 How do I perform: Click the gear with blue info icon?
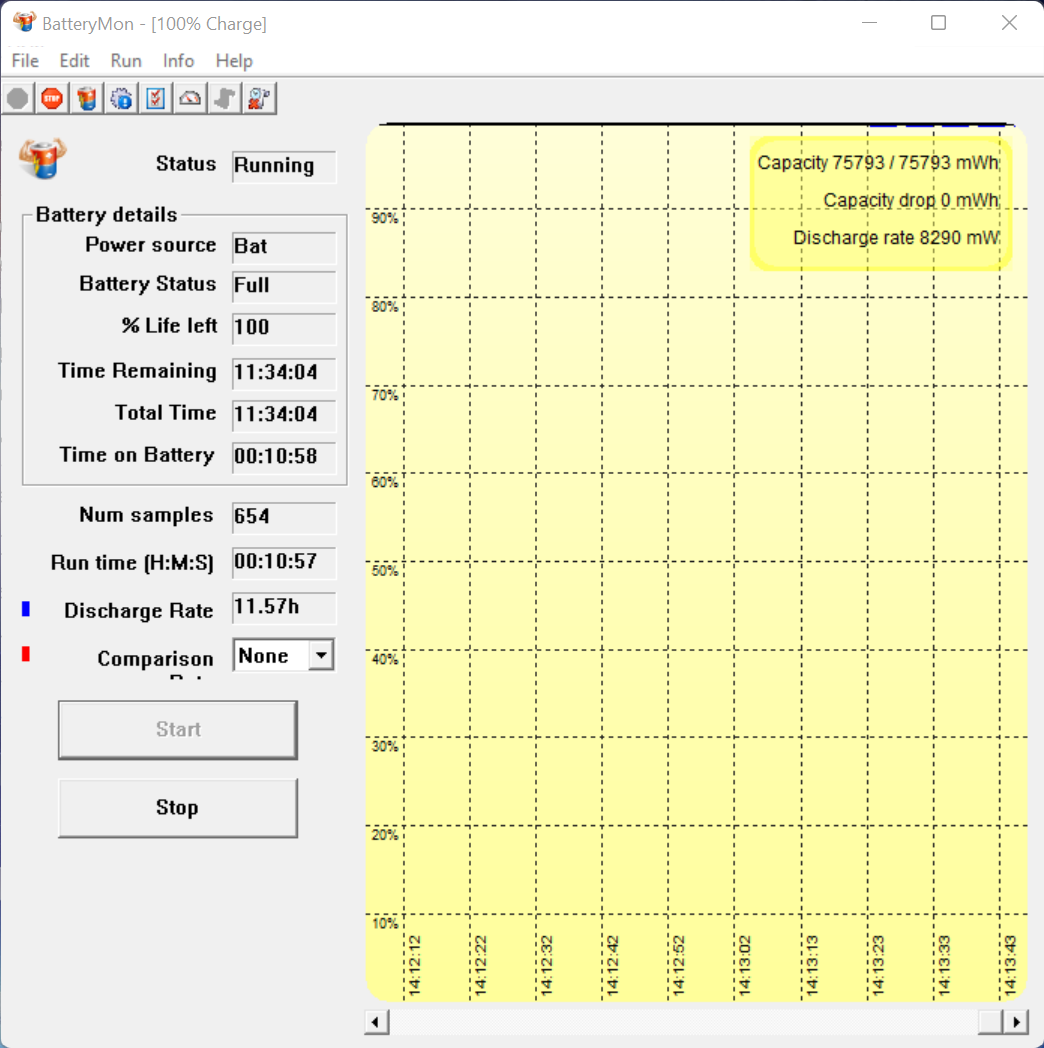[x=121, y=98]
